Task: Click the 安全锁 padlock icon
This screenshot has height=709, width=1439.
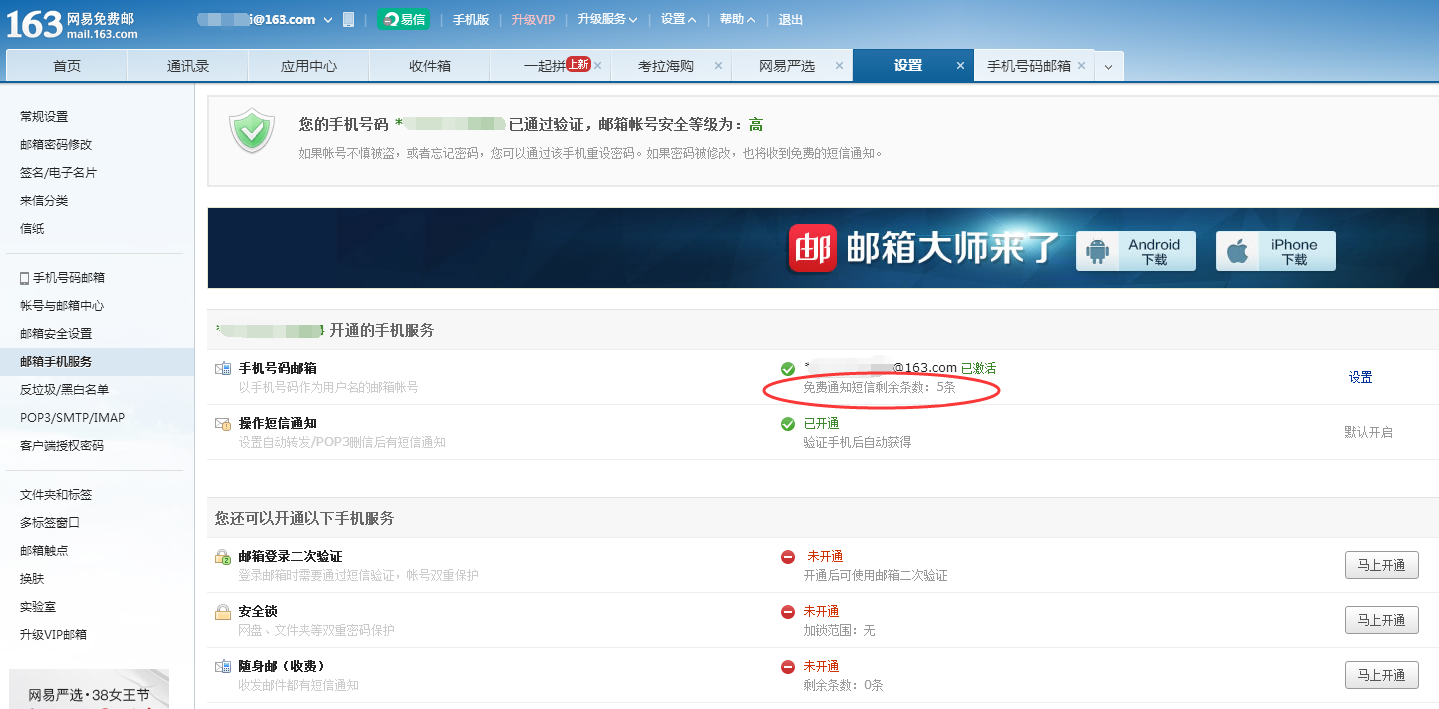Action: 221,610
